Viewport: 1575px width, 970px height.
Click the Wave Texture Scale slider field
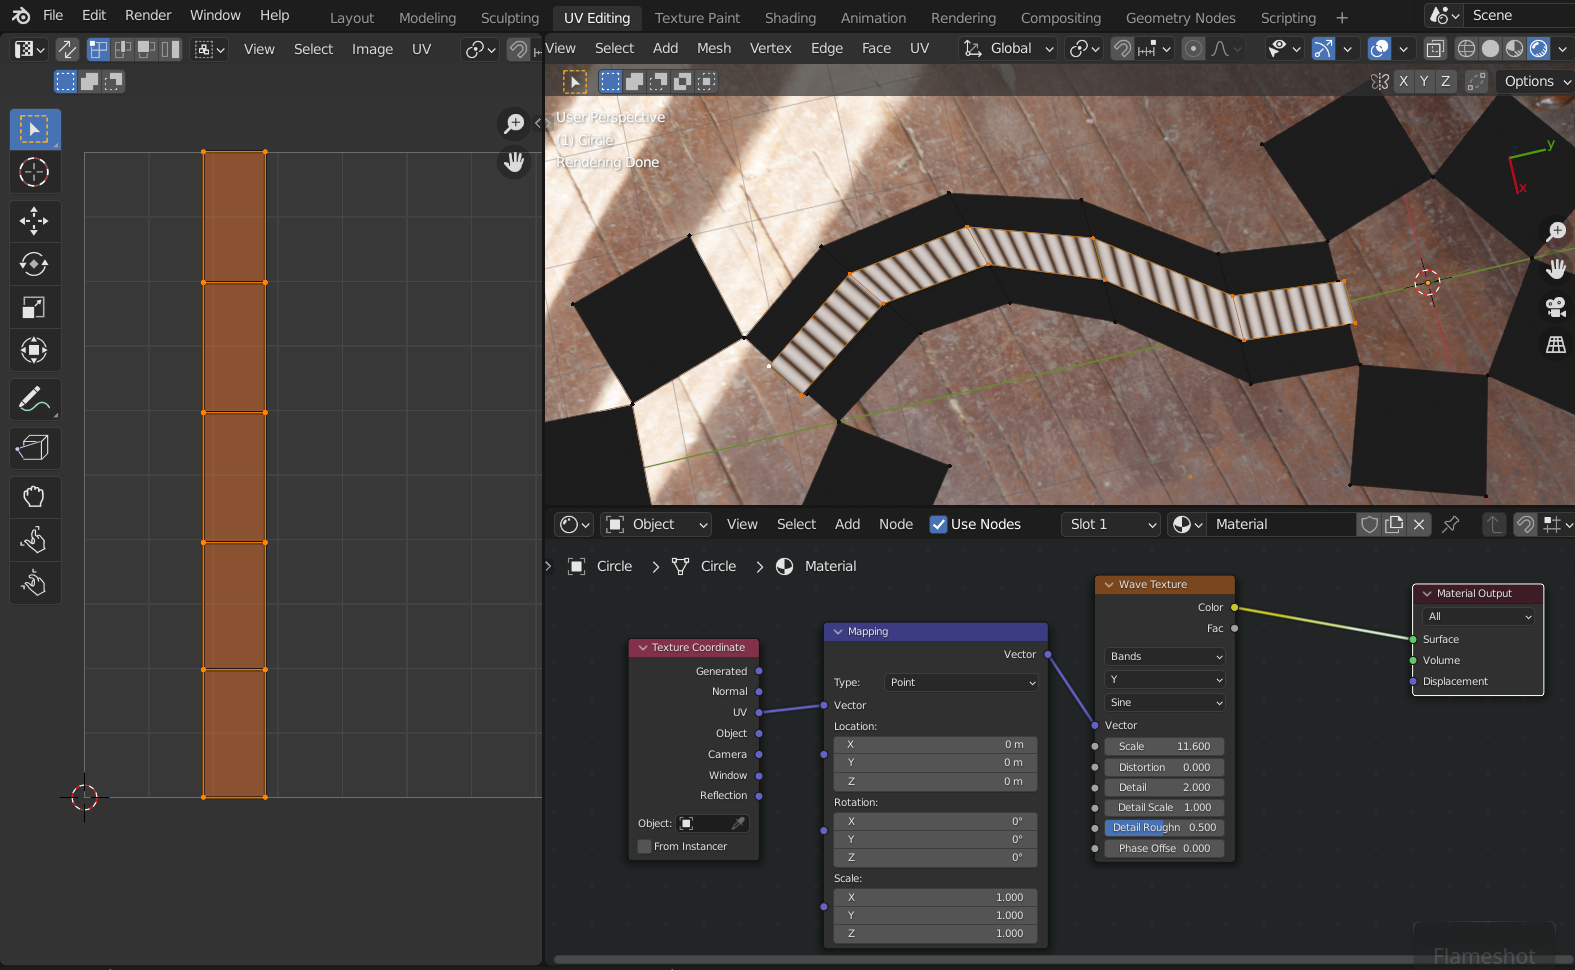pos(1164,747)
